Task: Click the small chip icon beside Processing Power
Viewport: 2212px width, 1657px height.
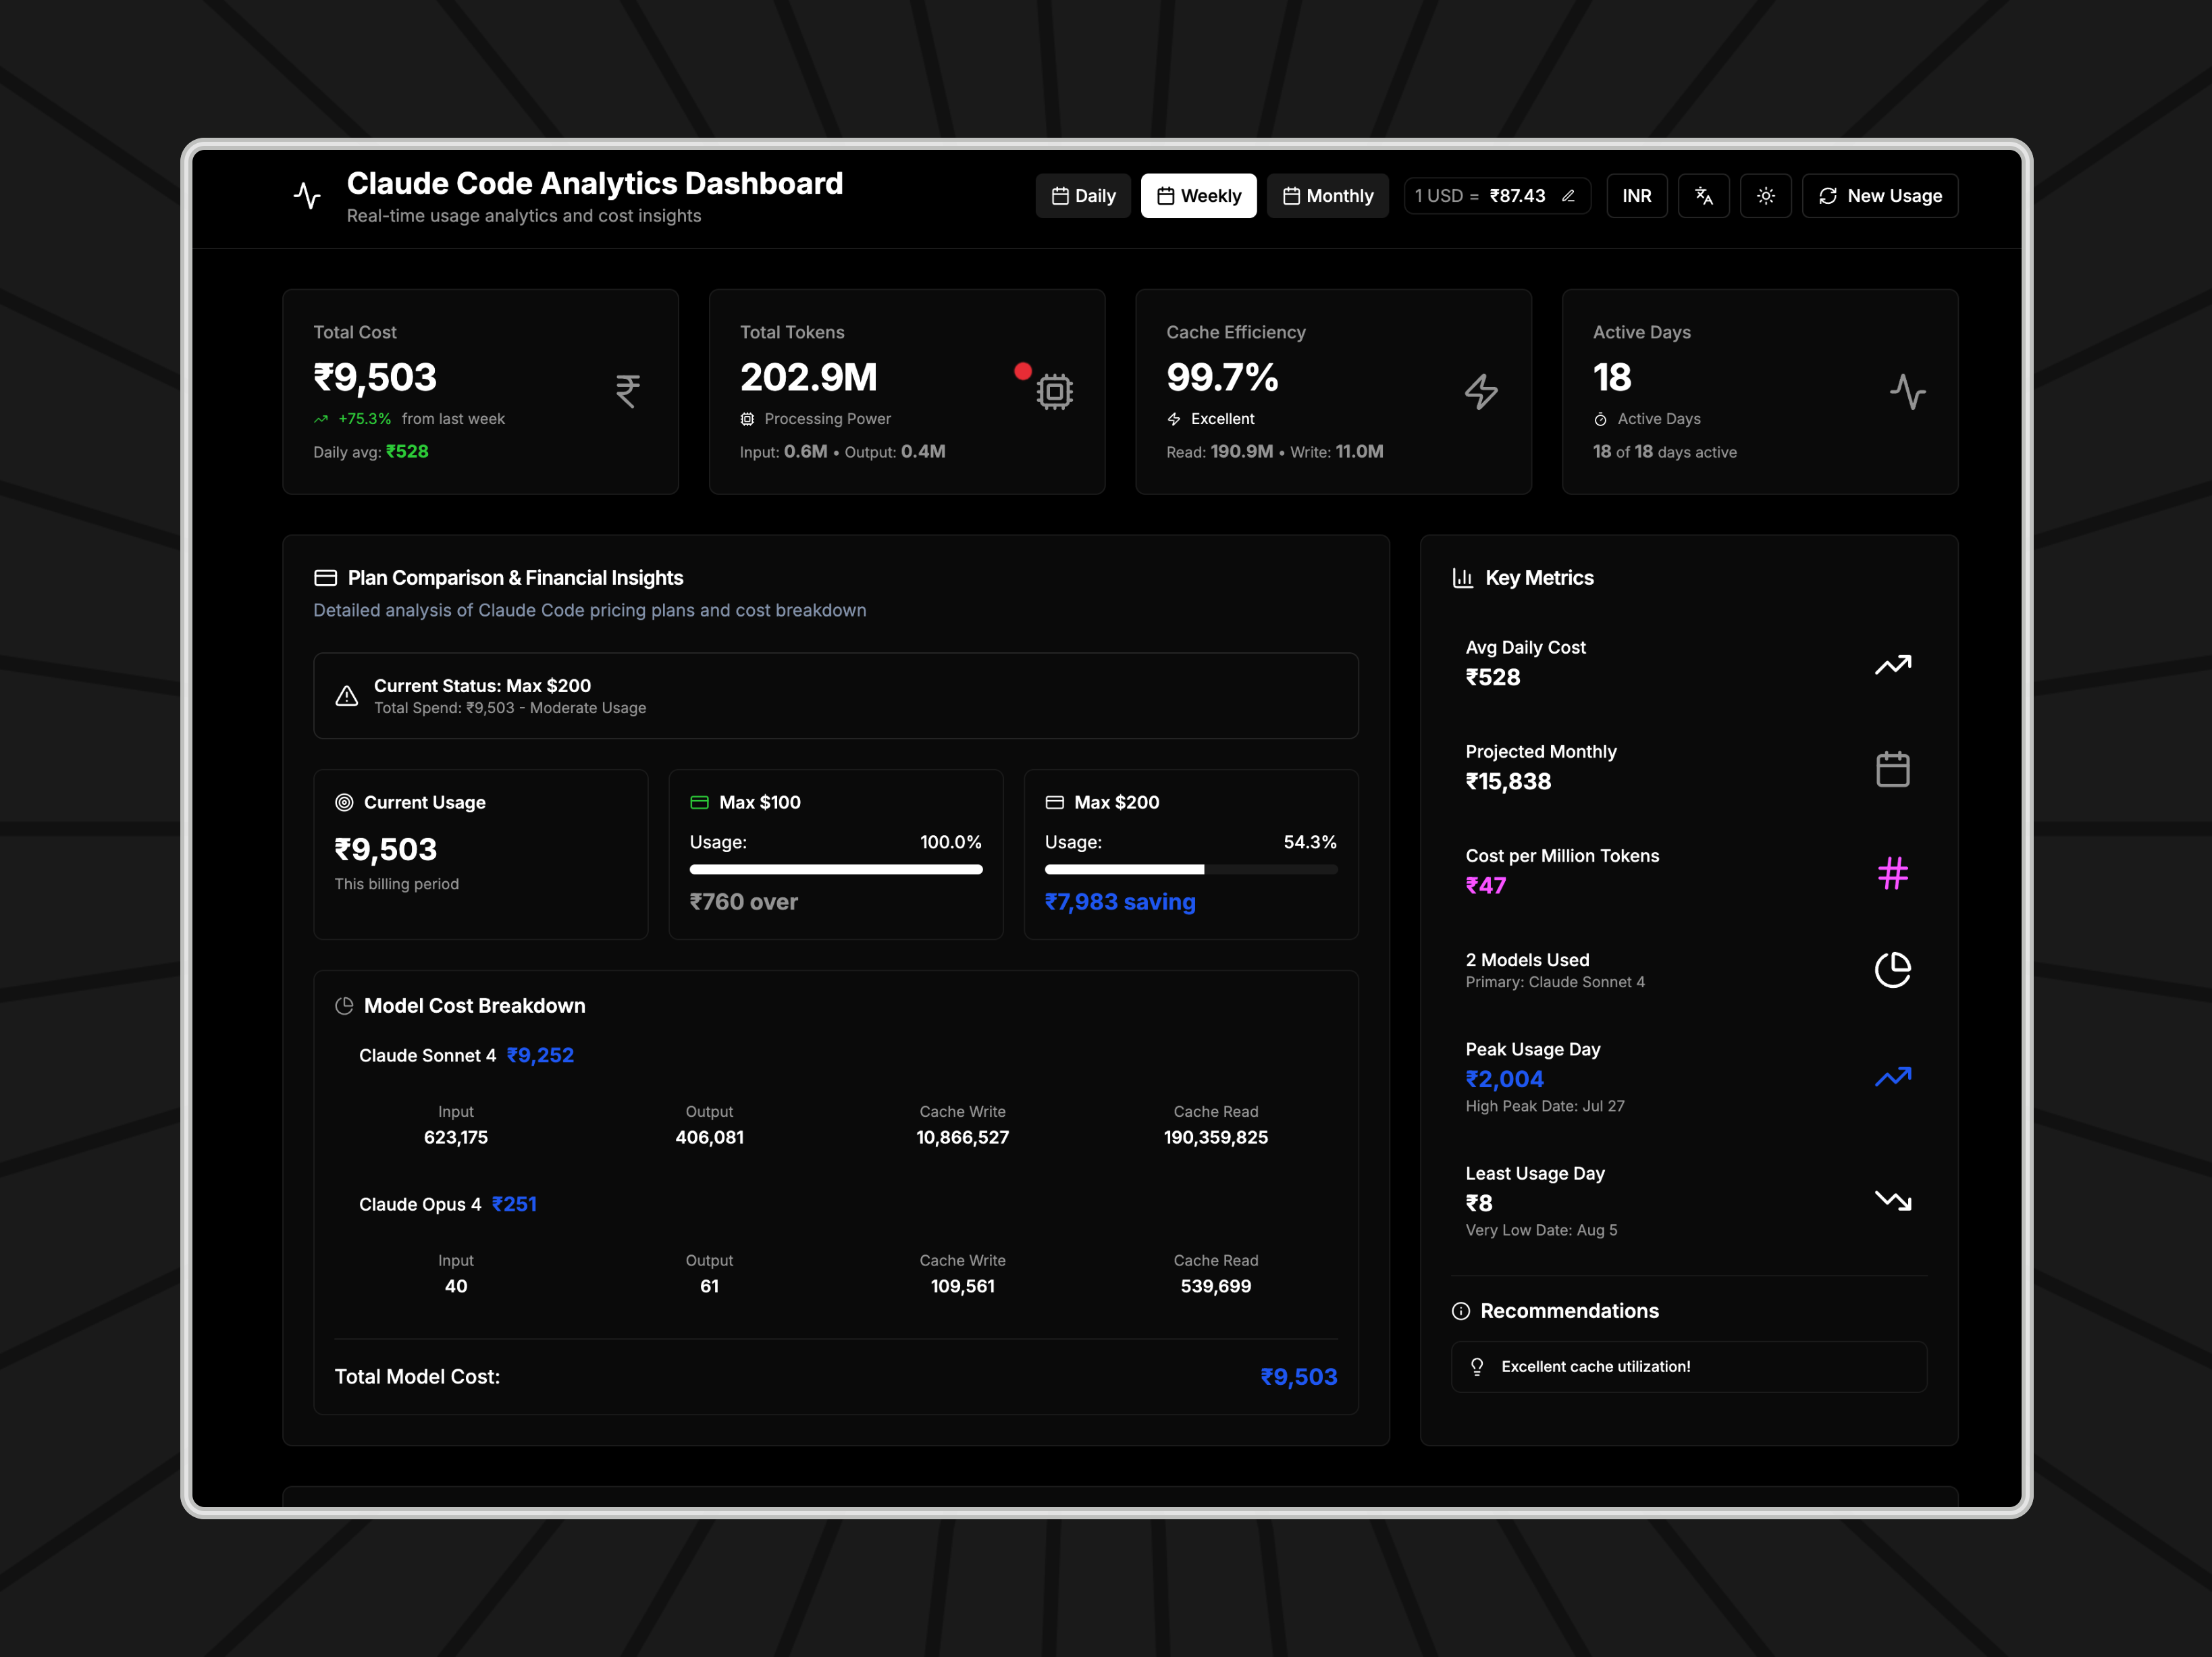Action: pyautogui.click(x=747, y=419)
